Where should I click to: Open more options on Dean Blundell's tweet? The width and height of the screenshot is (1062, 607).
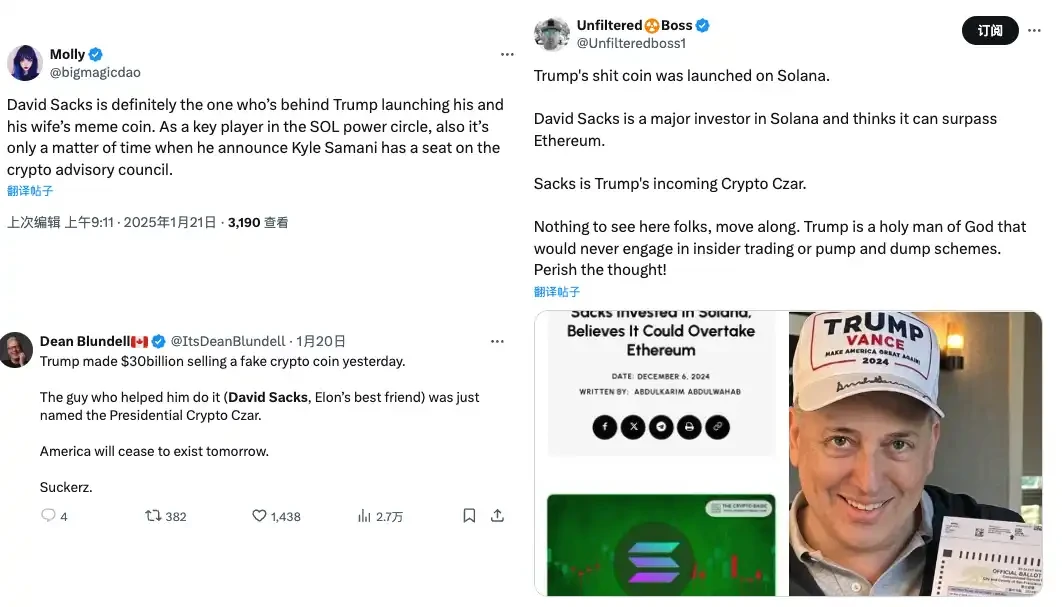pyautogui.click(x=497, y=340)
